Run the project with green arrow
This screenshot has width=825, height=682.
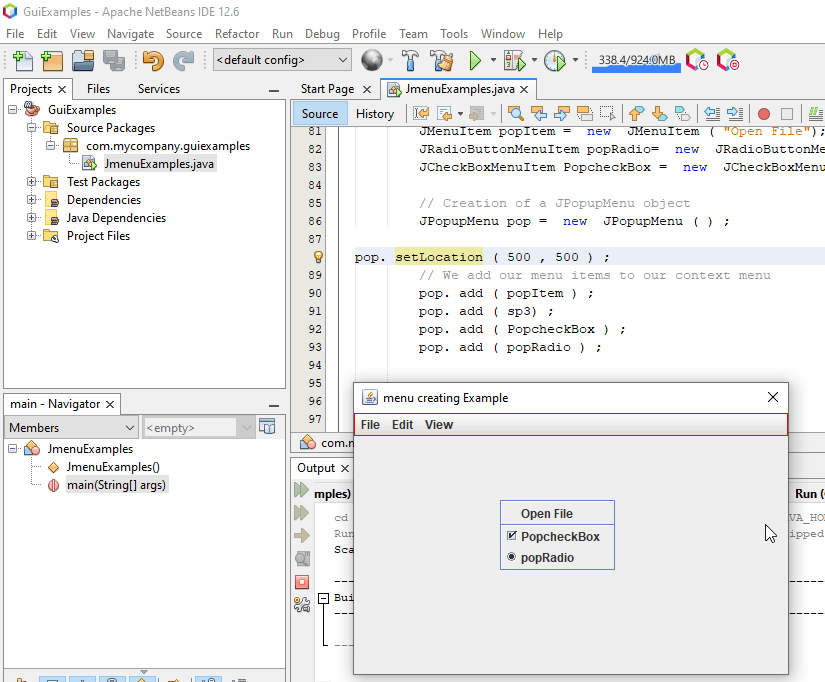(475, 61)
